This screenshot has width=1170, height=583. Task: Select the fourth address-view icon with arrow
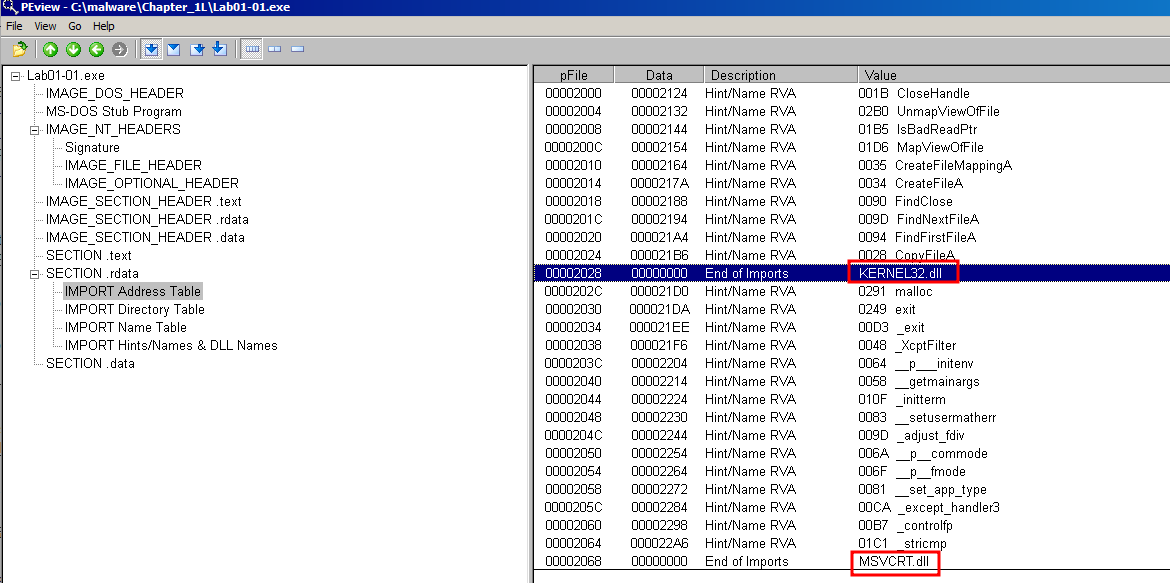click(219, 50)
